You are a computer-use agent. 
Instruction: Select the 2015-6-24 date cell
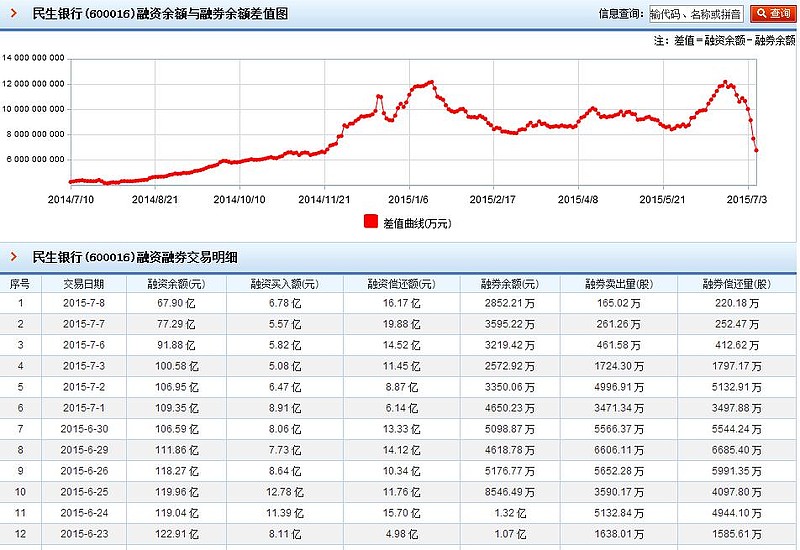click(84, 513)
